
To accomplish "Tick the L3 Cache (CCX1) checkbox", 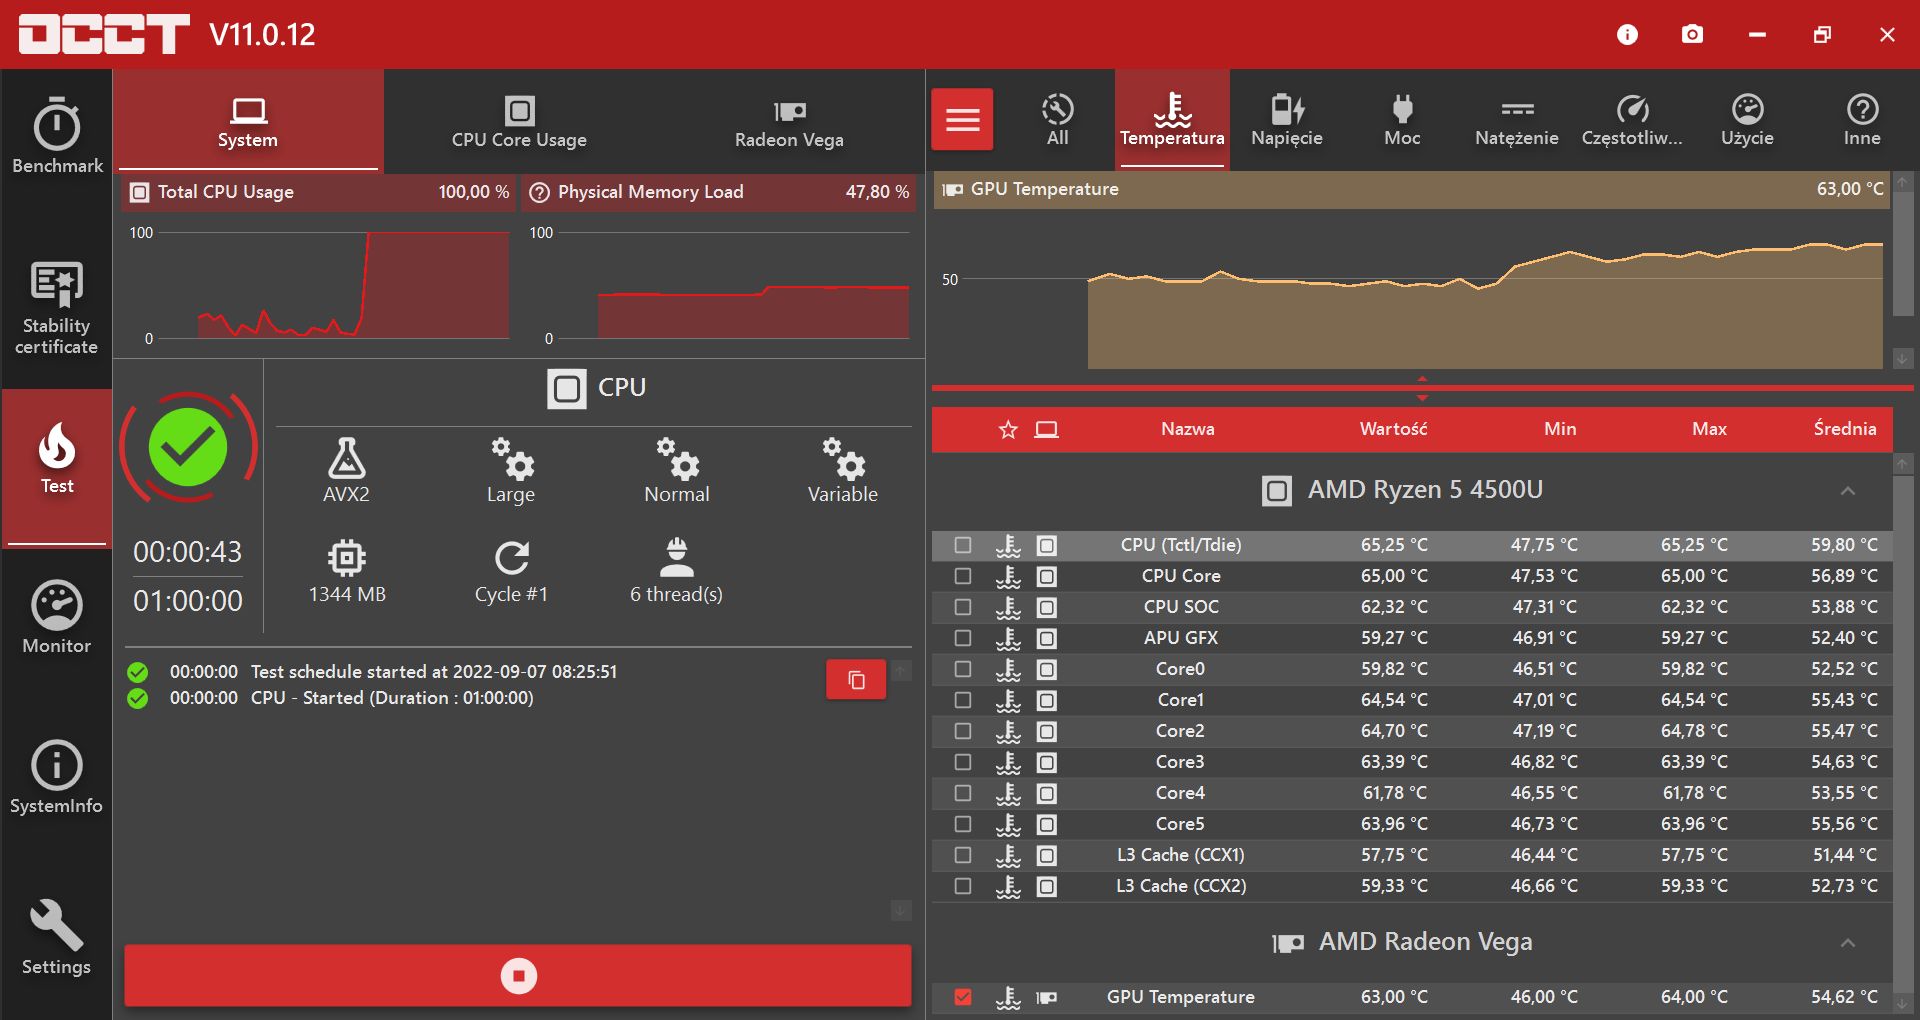I will (963, 855).
